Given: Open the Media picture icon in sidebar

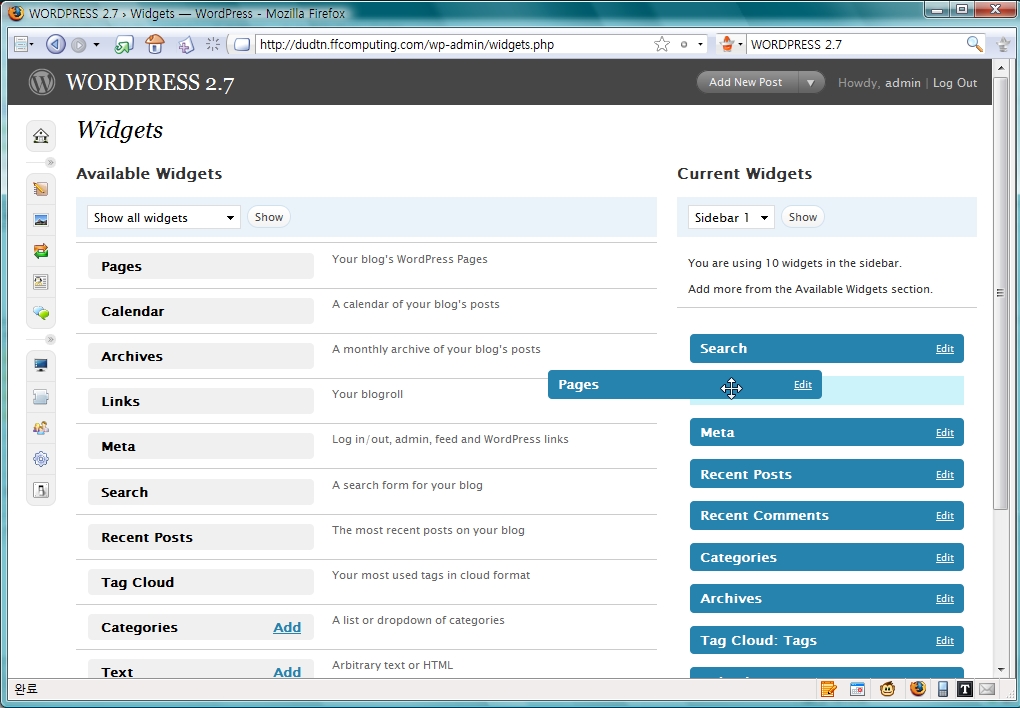Looking at the screenshot, I should coord(41,220).
